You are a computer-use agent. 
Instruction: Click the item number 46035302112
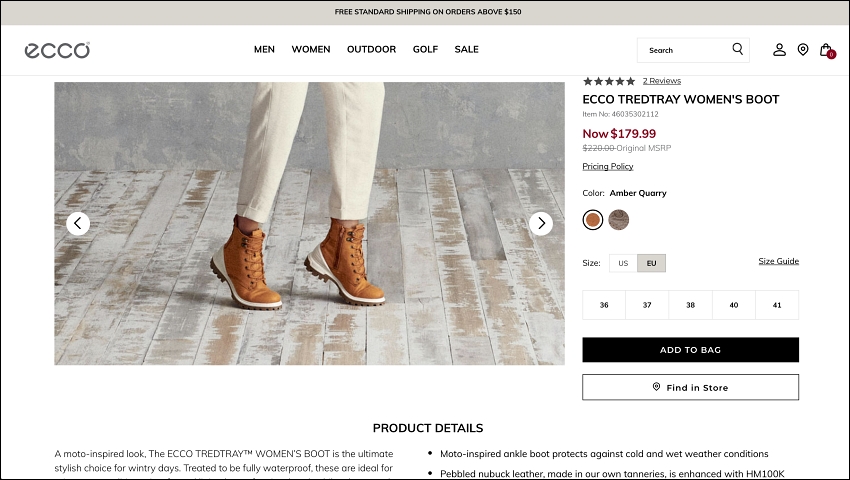620,114
